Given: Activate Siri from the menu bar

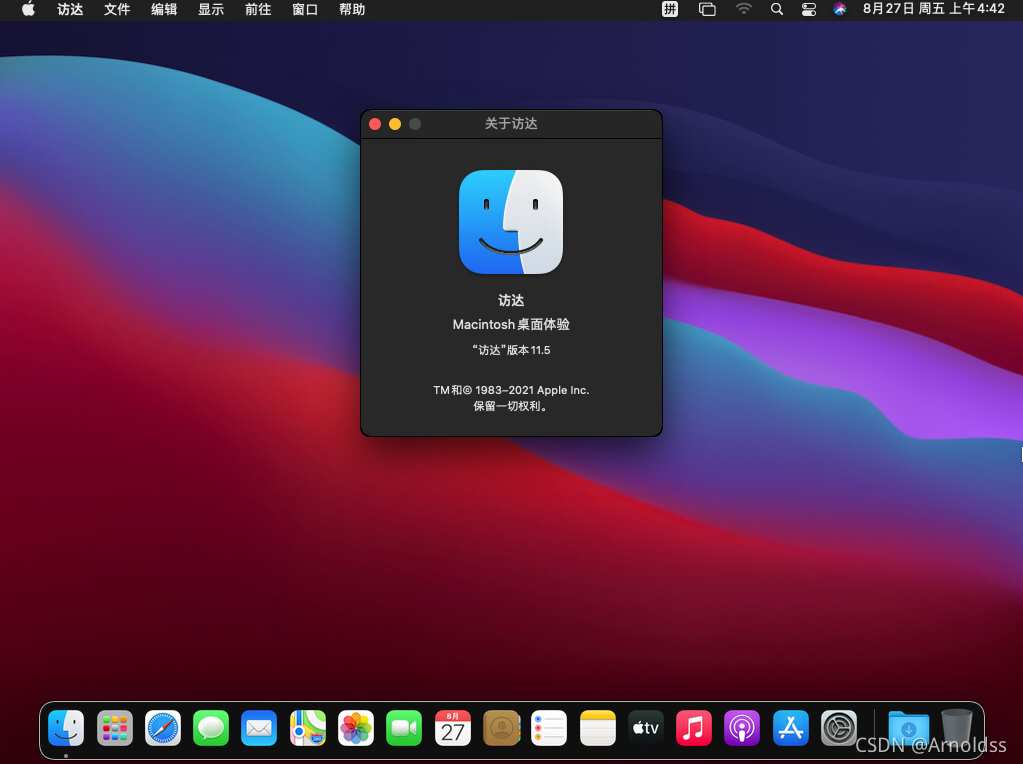Looking at the screenshot, I should 840,9.
